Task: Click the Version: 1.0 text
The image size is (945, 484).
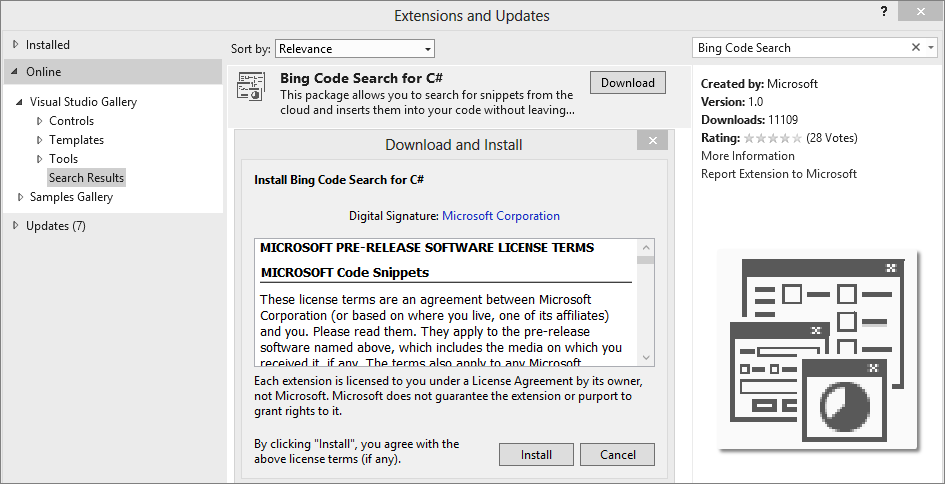Action: (x=732, y=102)
